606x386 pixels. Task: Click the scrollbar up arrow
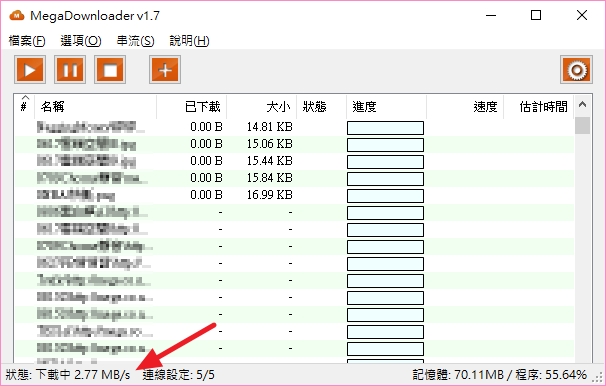[x=582, y=104]
